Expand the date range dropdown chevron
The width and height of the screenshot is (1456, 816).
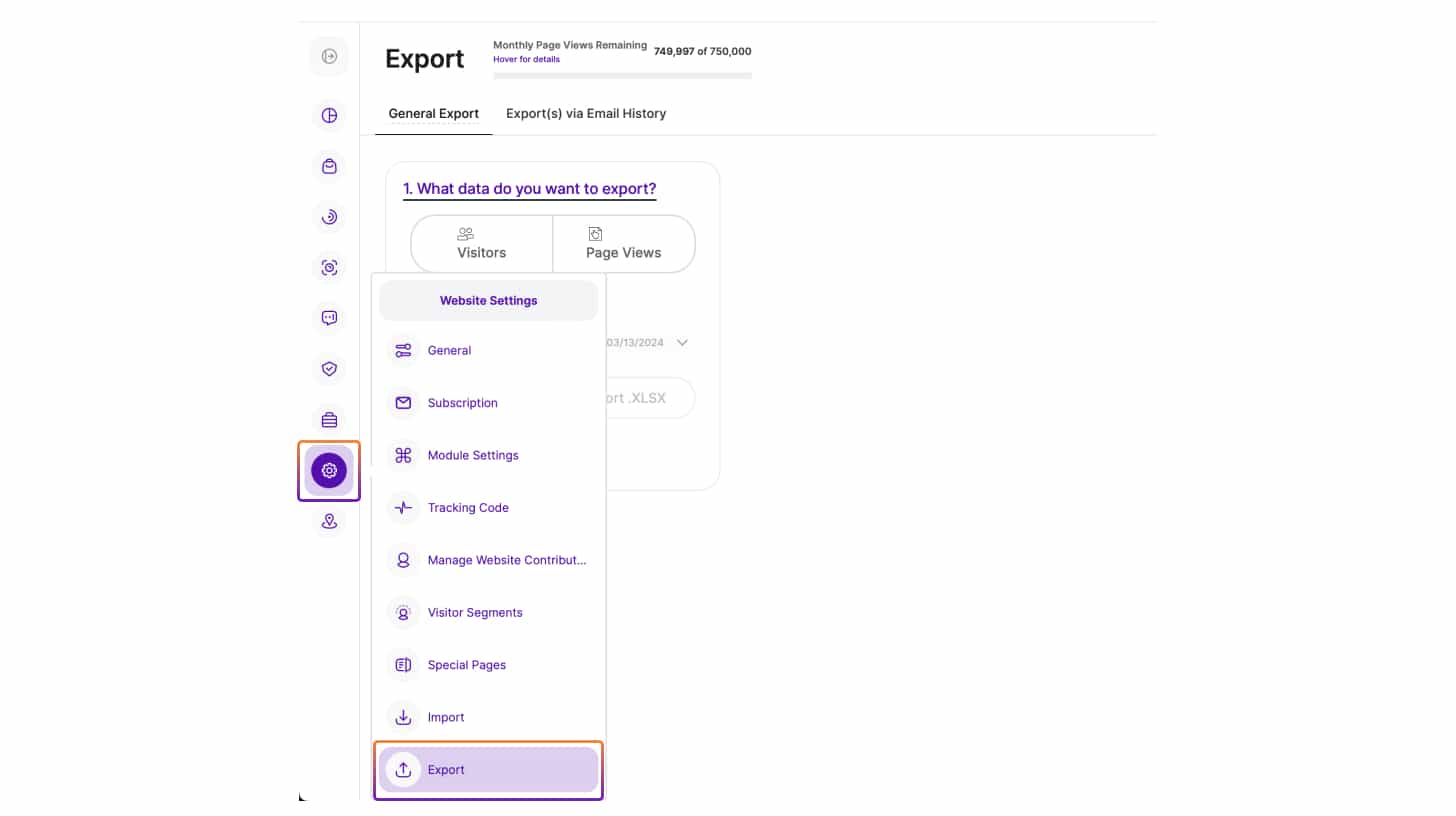[x=682, y=342]
